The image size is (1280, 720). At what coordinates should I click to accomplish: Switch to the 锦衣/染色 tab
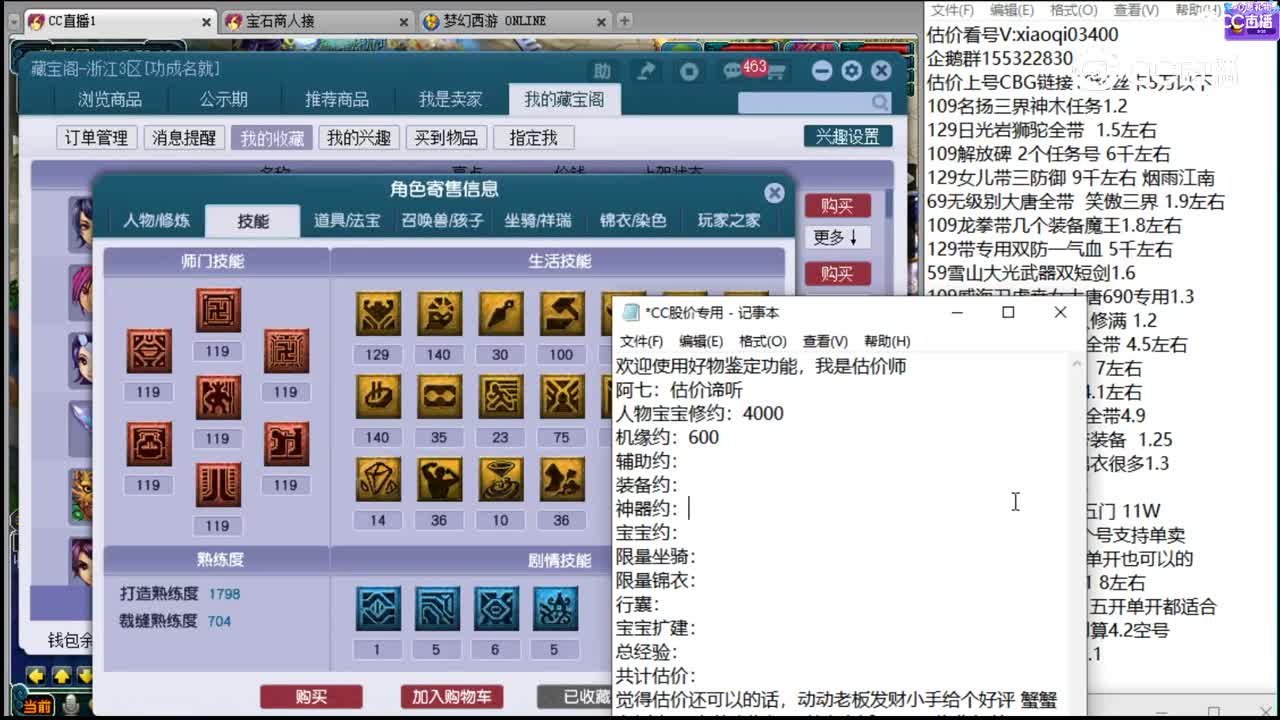coord(633,221)
